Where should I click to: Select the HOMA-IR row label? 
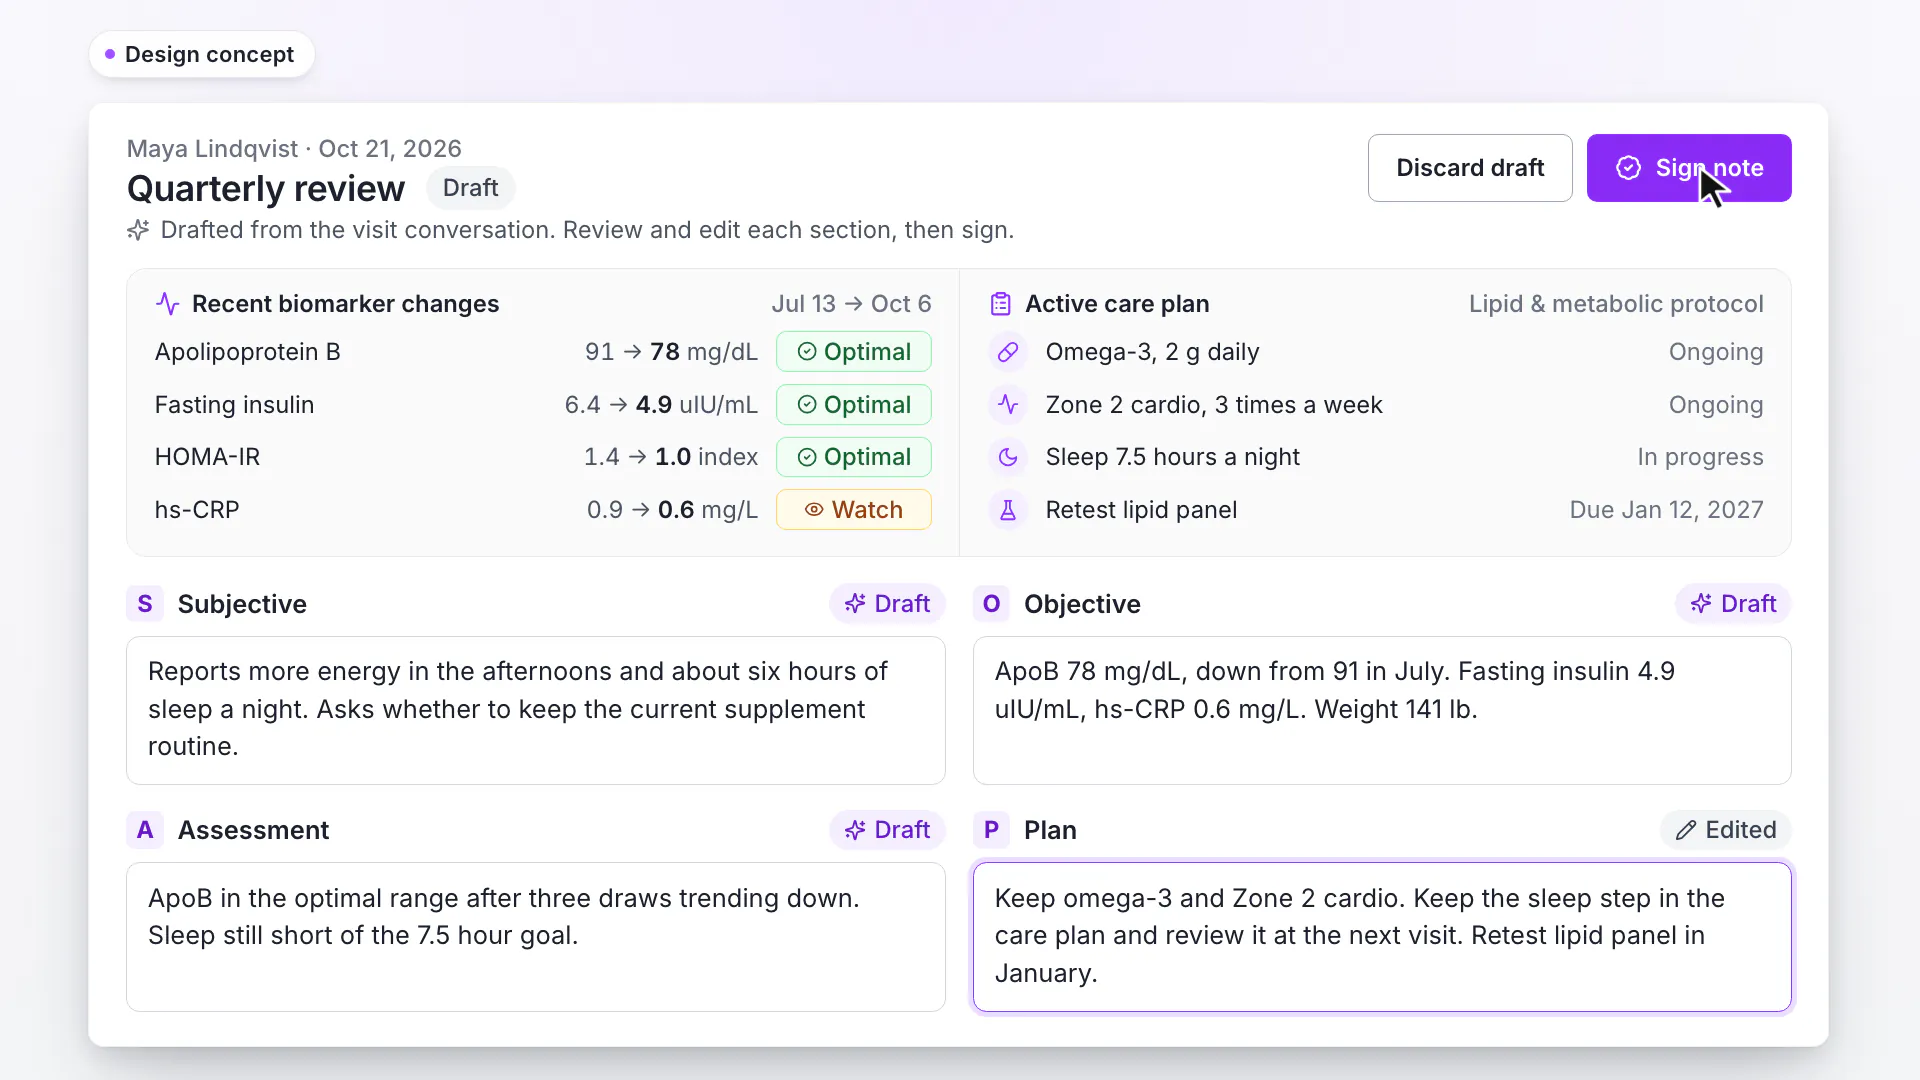tap(207, 457)
